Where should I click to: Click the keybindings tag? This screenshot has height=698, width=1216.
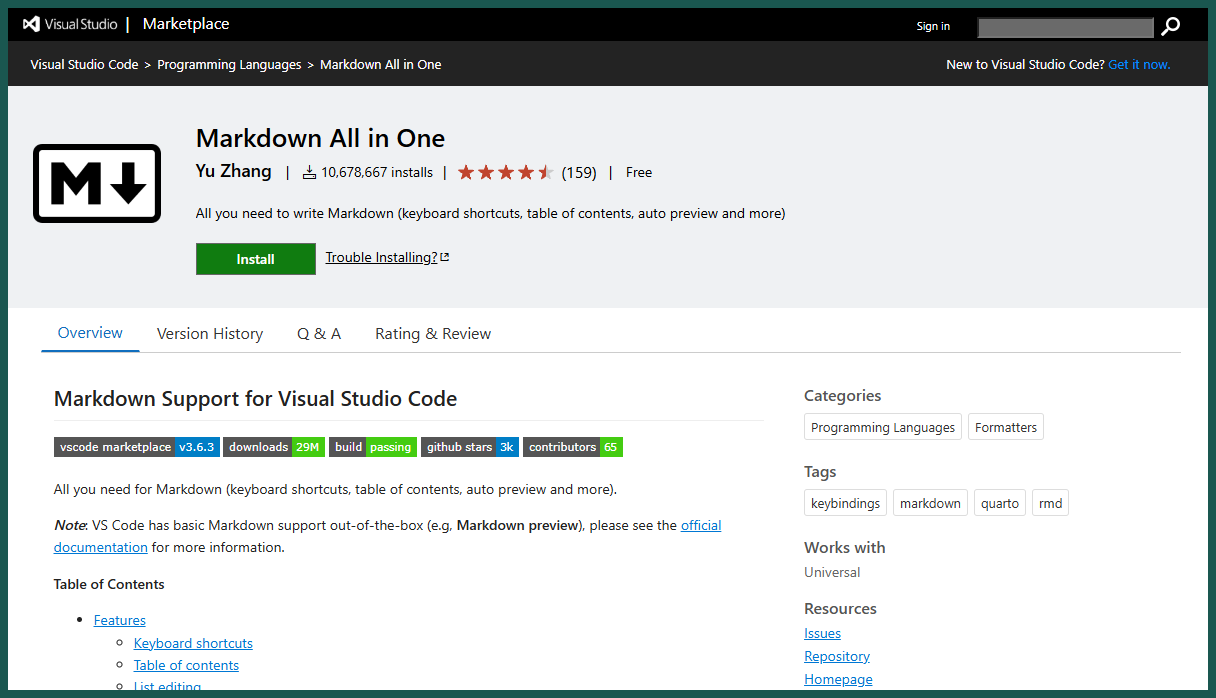(845, 503)
